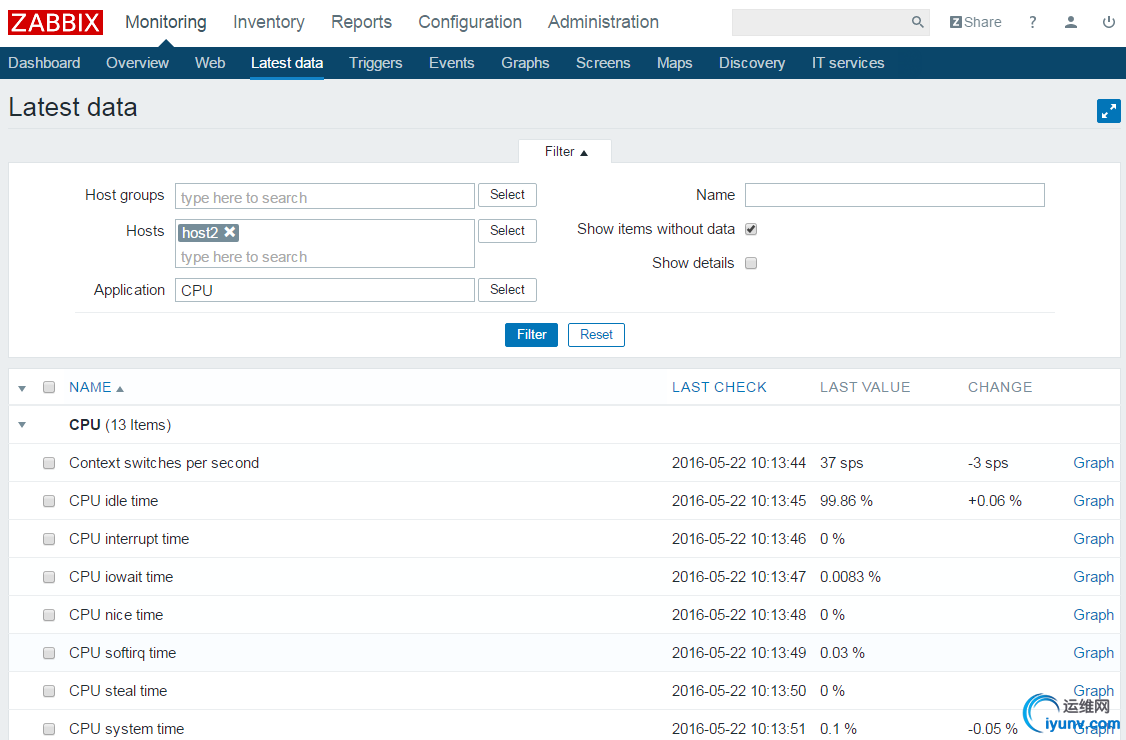Image resolution: width=1126 pixels, height=740 pixels.
Task: Go to Graphs submenu
Action: pyautogui.click(x=525, y=63)
